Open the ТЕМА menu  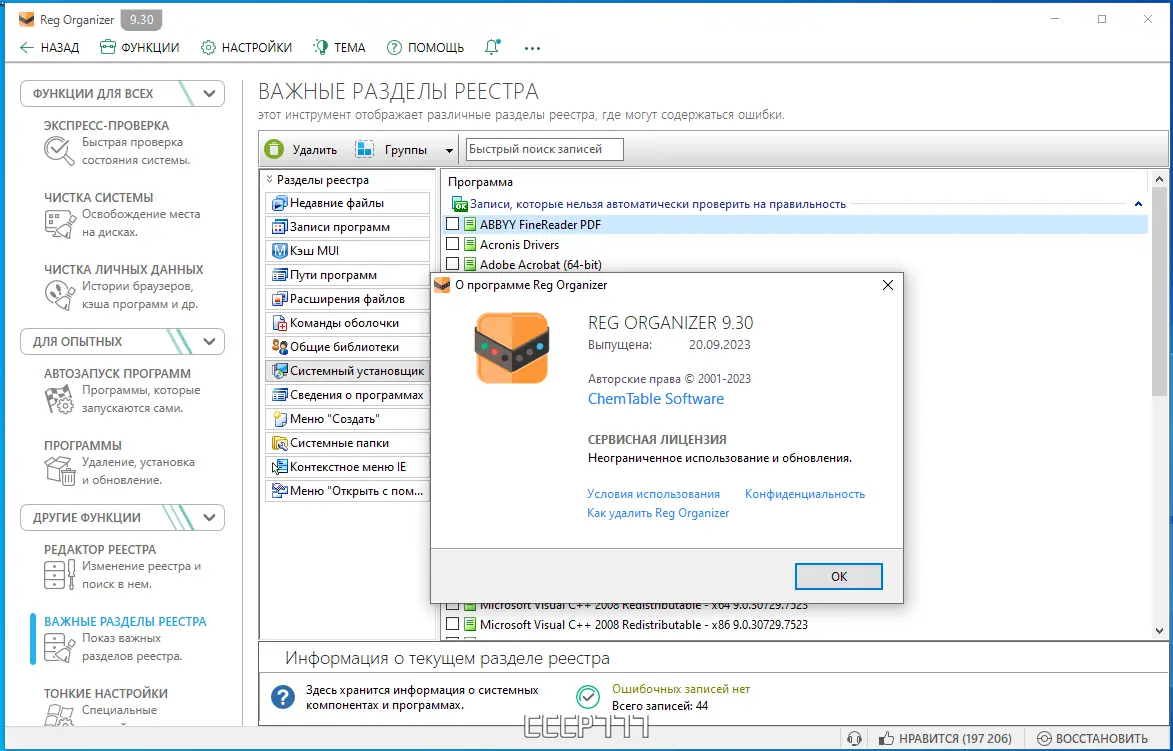pyautogui.click(x=339, y=47)
